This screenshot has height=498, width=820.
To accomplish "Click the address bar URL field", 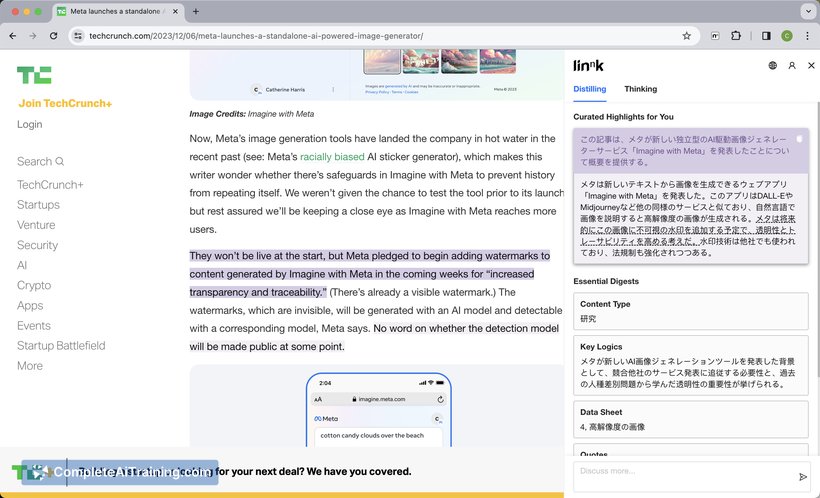I will pos(384,36).
